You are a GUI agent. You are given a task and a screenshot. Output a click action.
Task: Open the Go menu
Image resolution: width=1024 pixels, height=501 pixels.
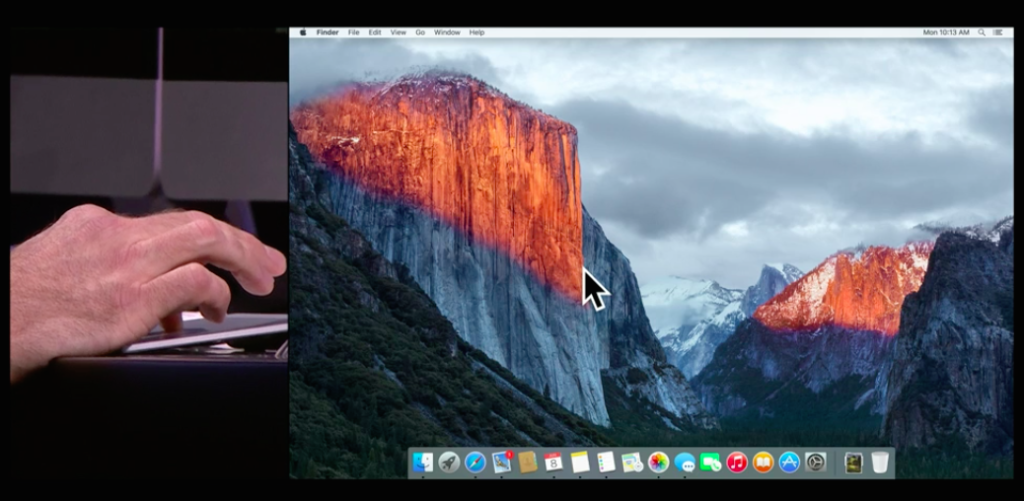[420, 32]
